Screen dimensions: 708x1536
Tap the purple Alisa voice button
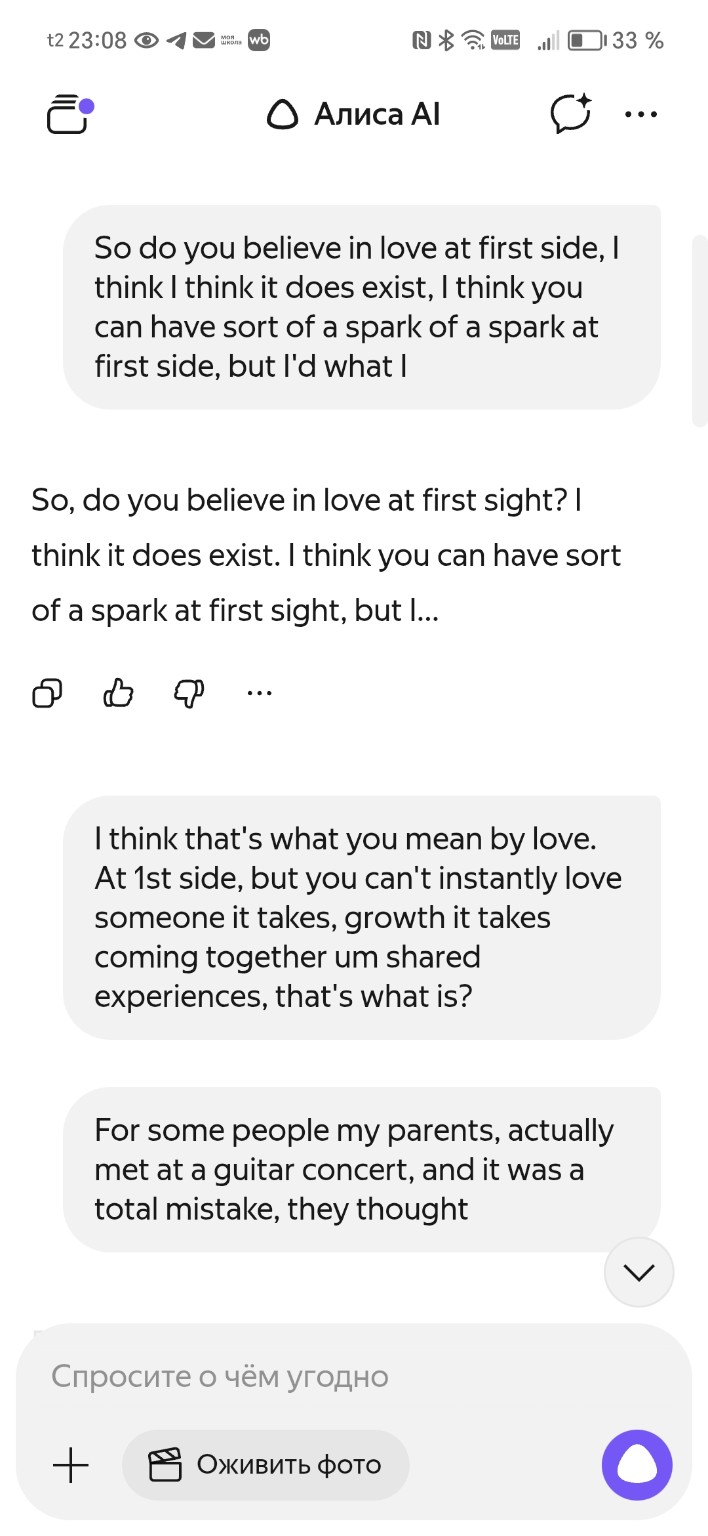pos(637,1466)
